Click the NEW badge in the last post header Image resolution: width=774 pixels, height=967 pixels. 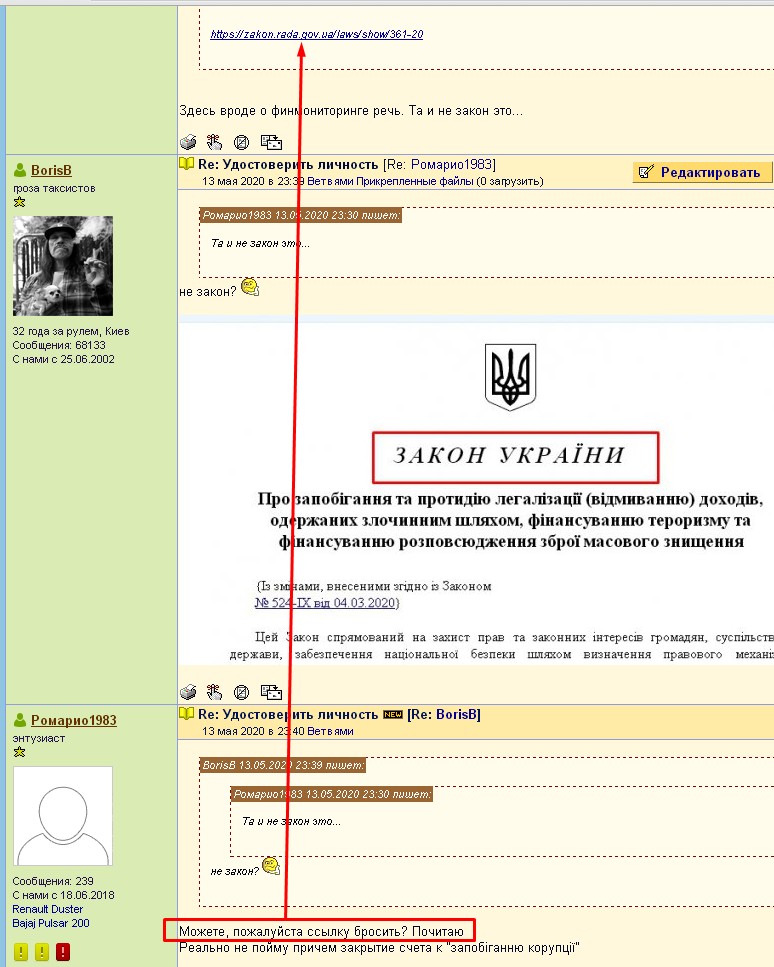click(392, 715)
